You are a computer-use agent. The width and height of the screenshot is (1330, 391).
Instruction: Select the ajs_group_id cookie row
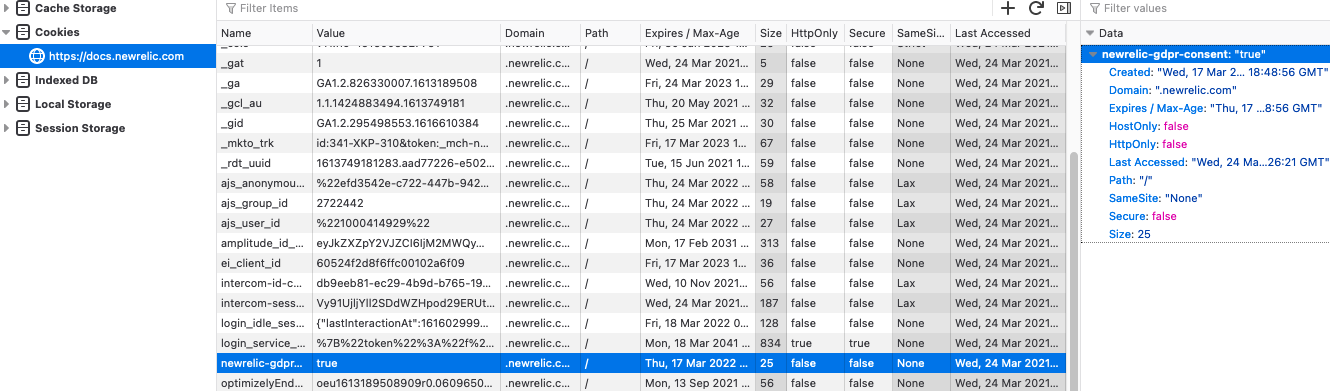(x=641, y=203)
